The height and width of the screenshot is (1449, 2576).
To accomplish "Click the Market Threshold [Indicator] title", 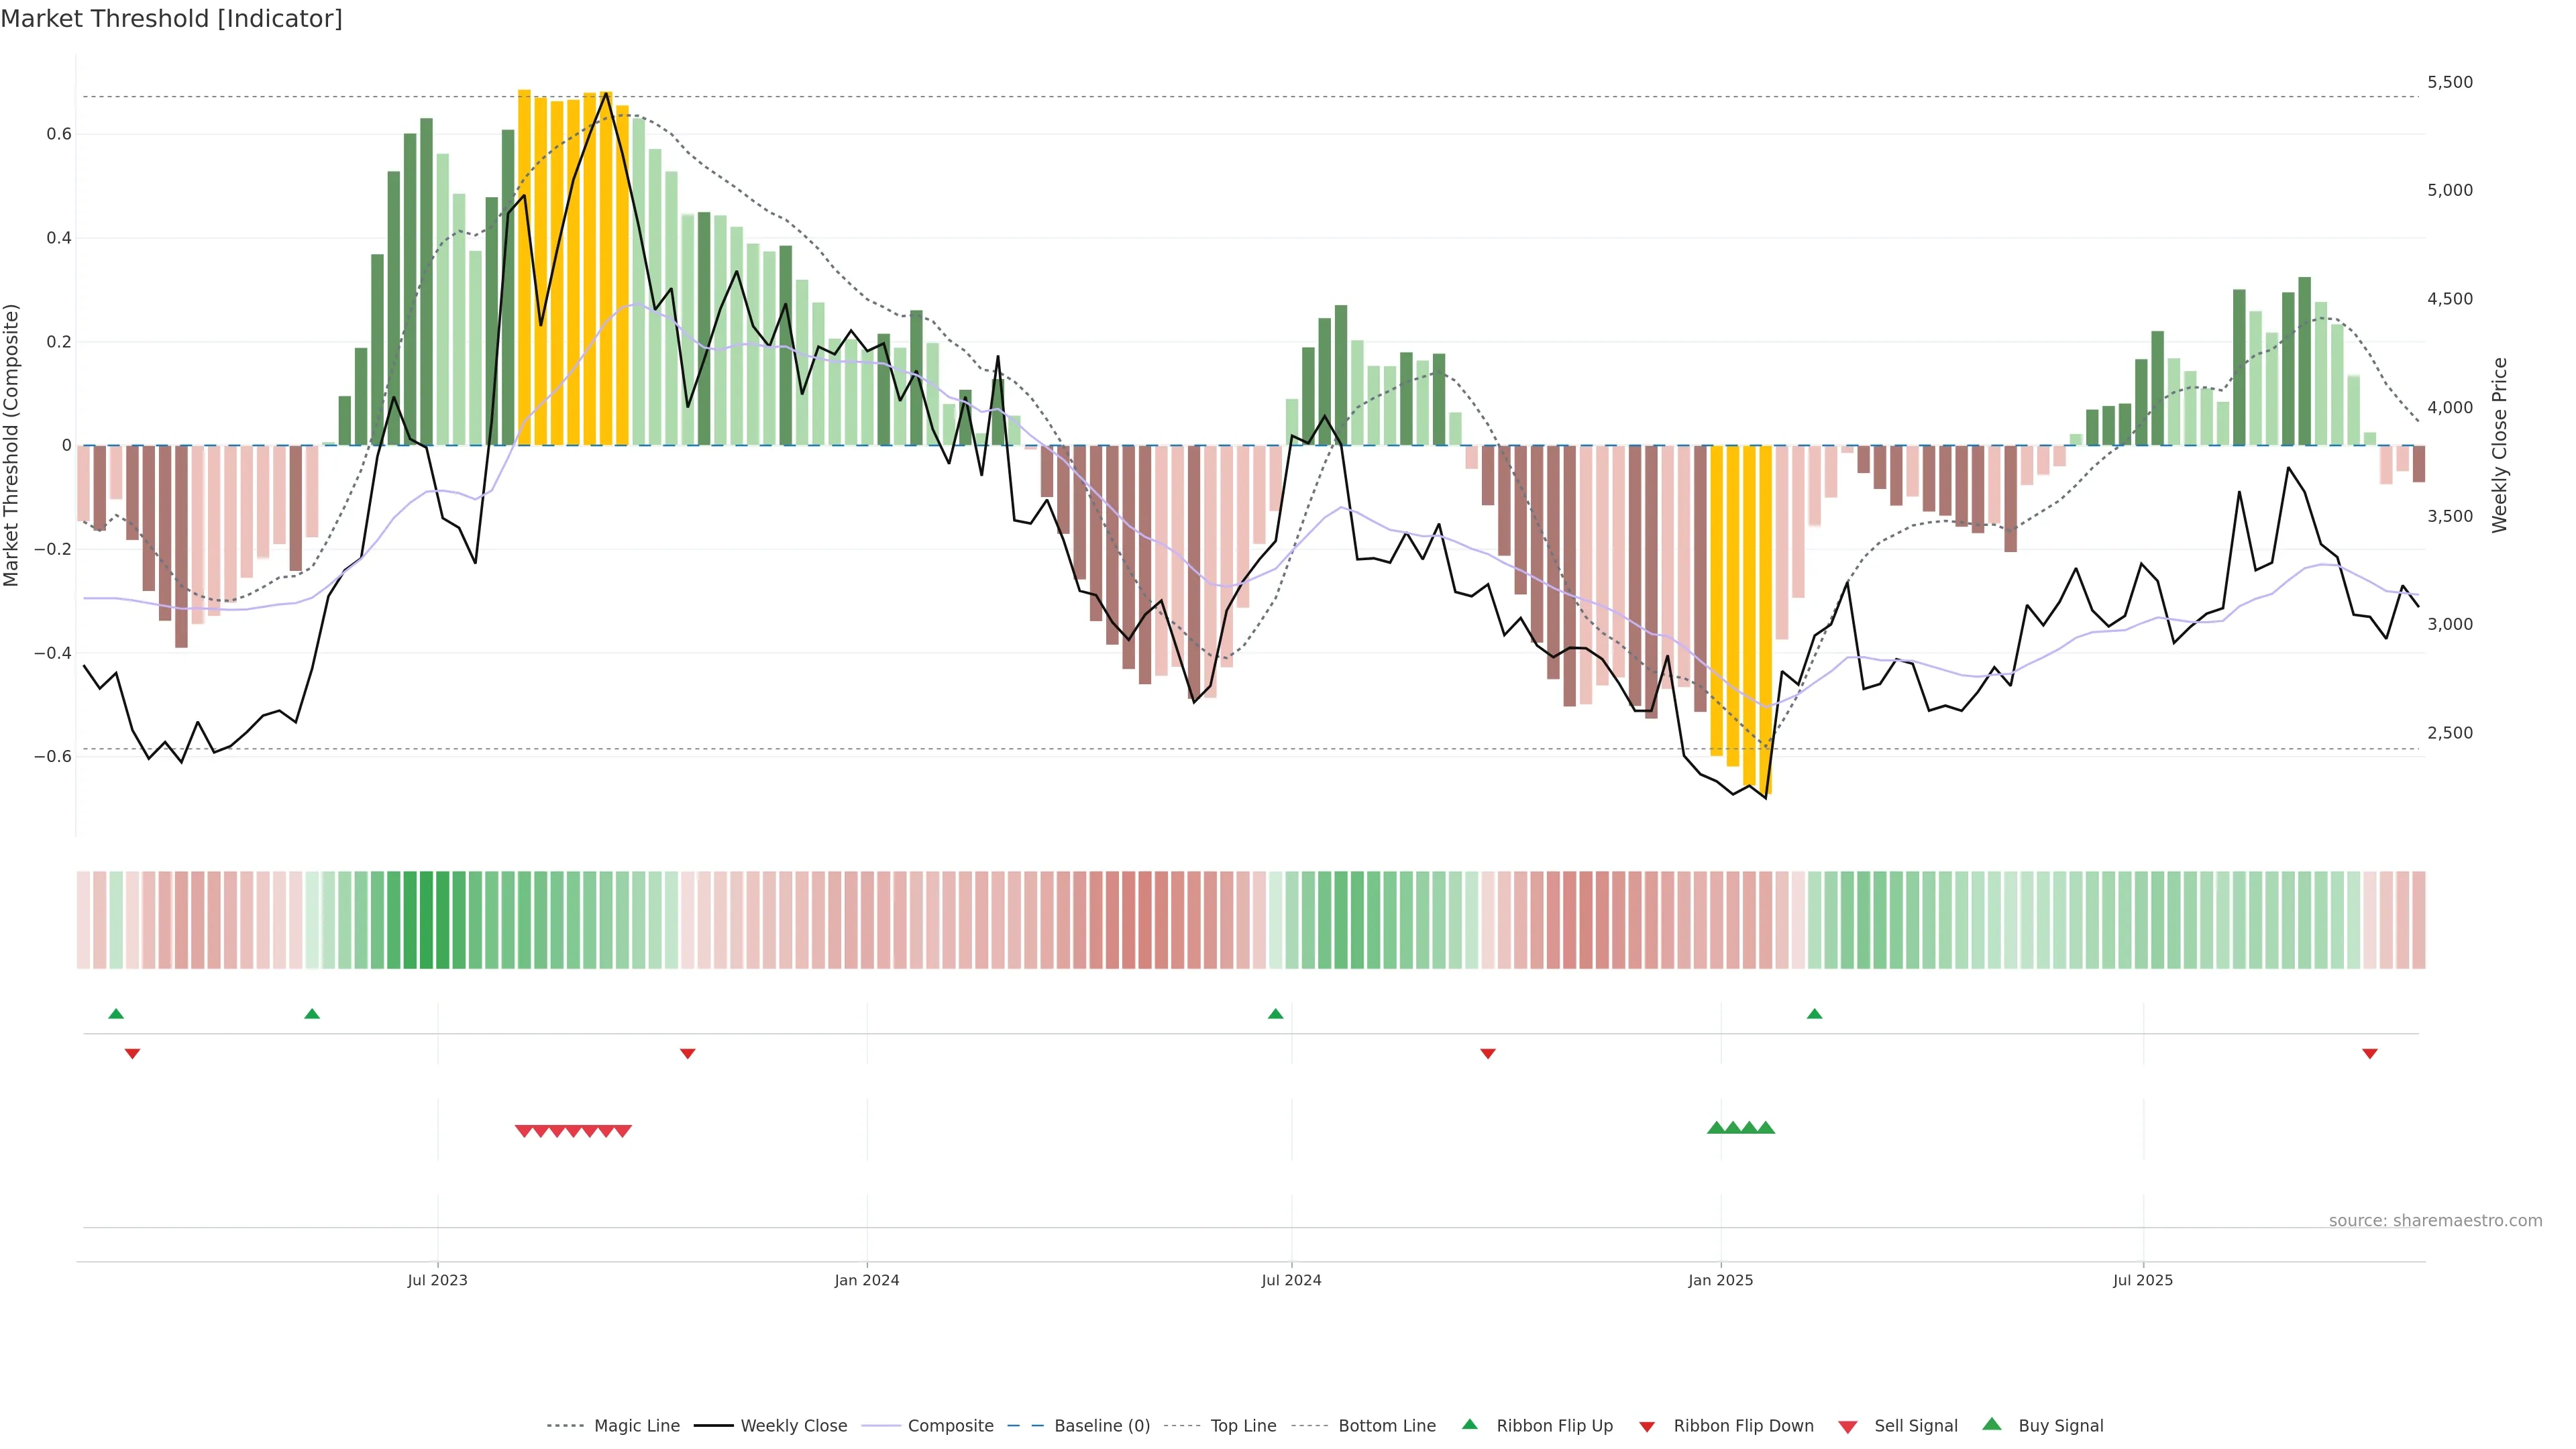I will point(171,19).
